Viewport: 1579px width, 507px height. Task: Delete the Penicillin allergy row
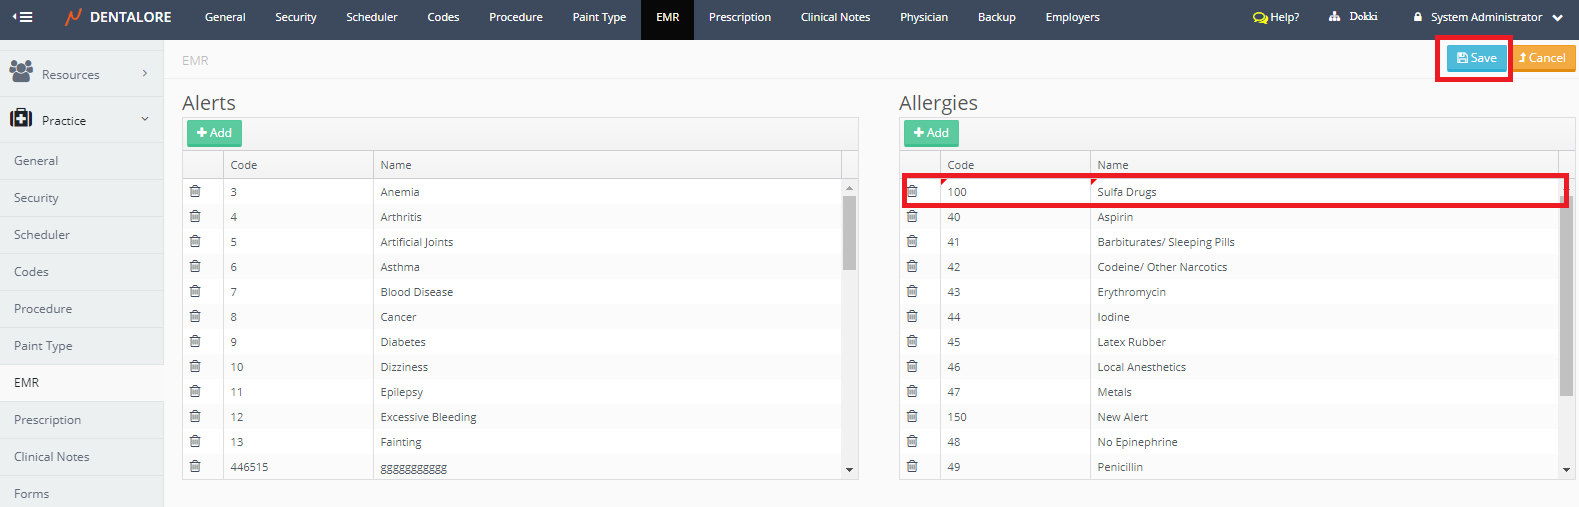click(912, 466)
